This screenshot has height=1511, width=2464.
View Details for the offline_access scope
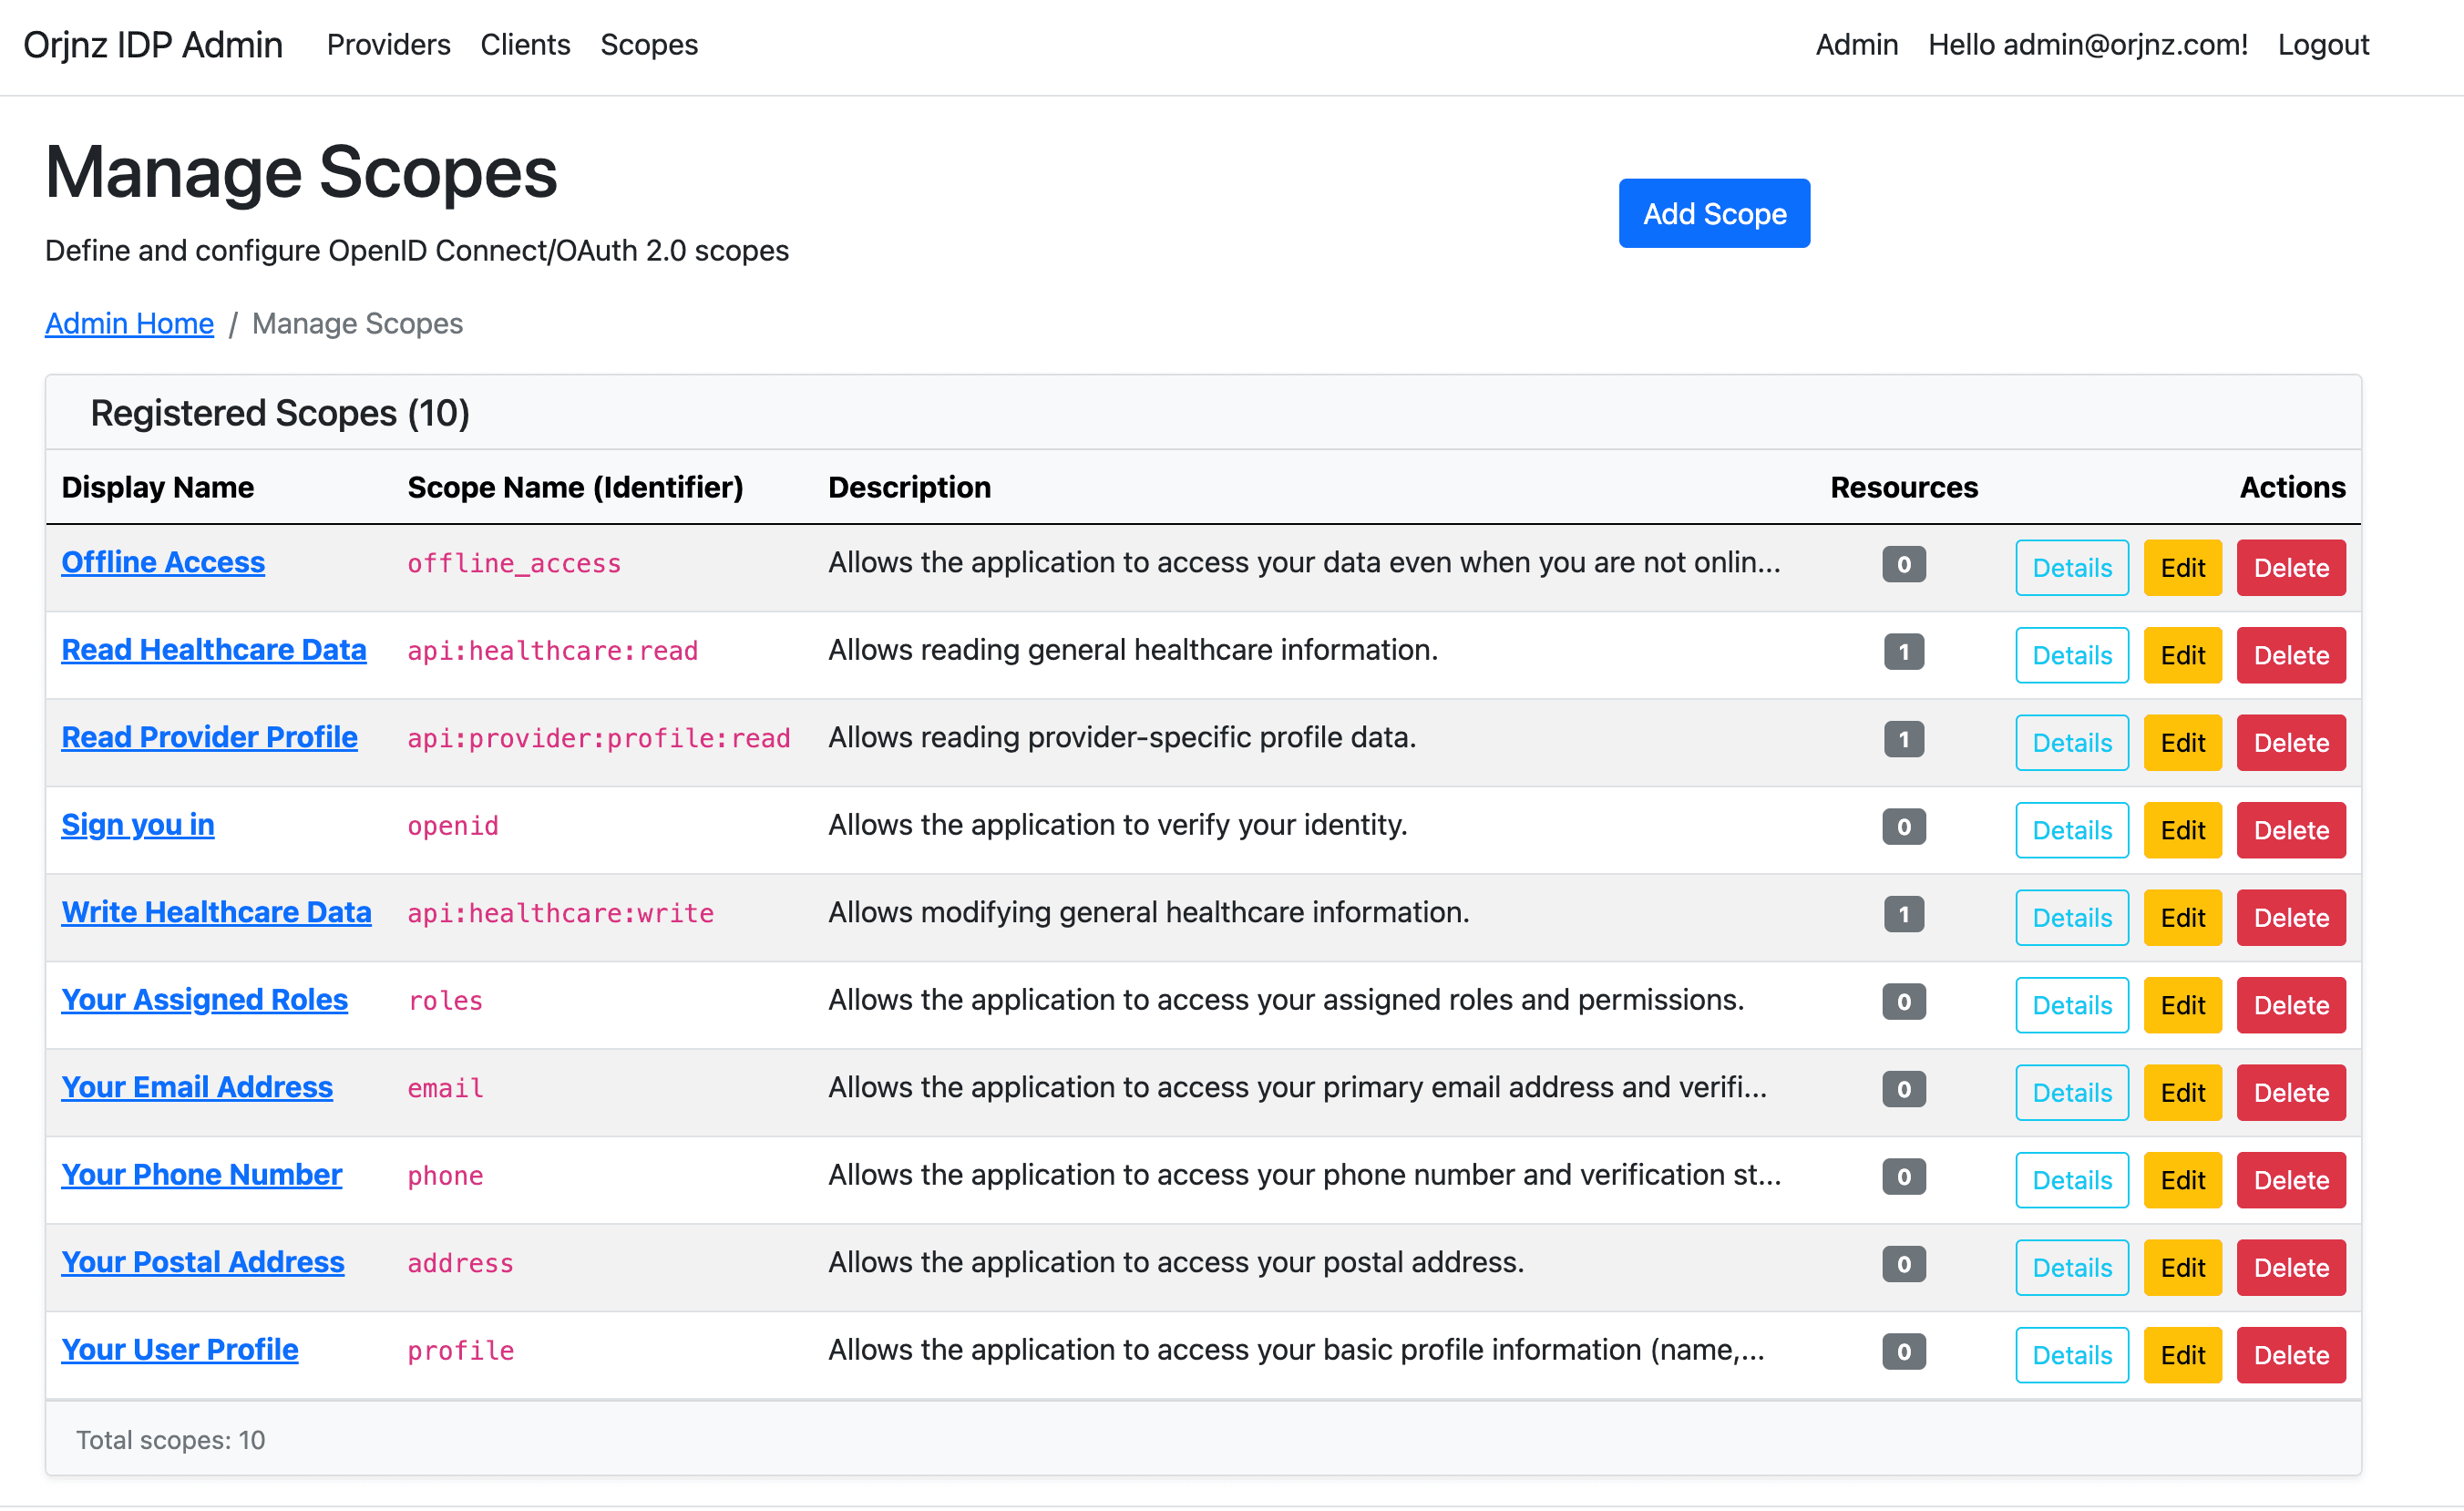(x=2072, y=568)
